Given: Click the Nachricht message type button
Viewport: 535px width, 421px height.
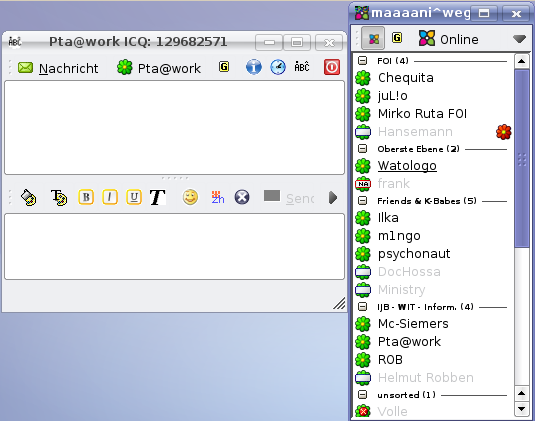Looking at the screenshot, I should [58, 68].
